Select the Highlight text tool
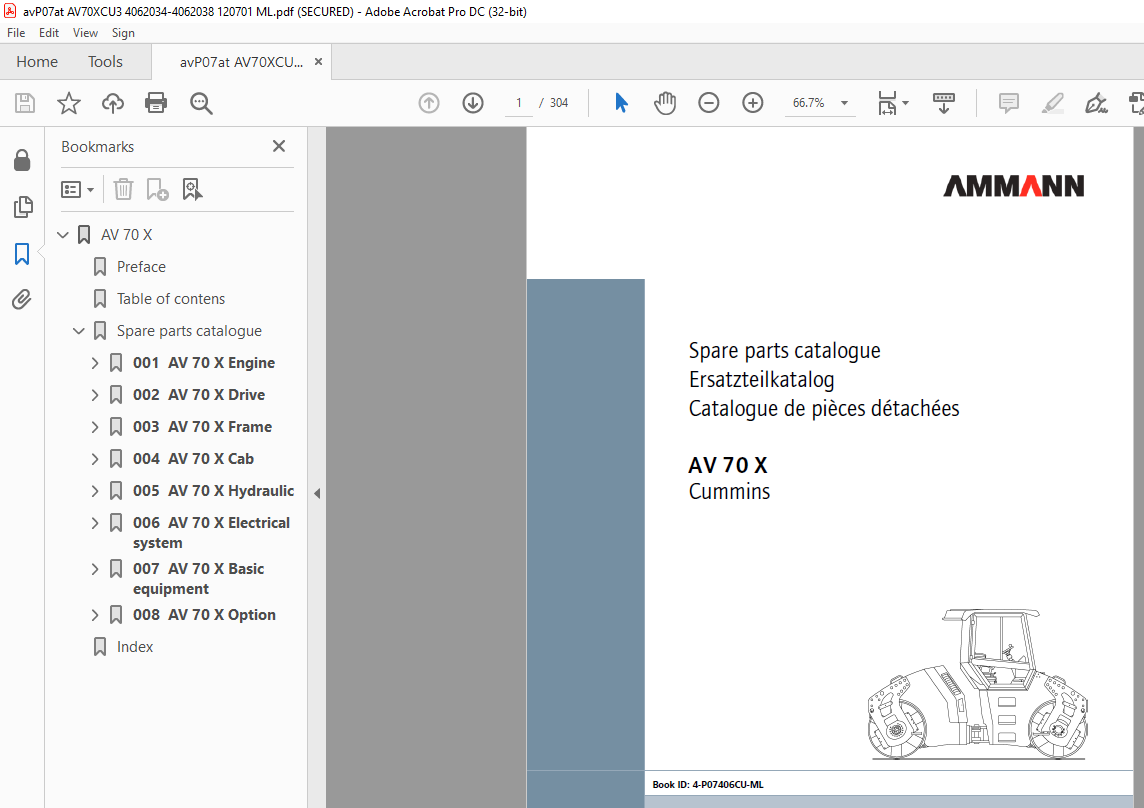1144x808 pixels. click(x=1052, y=103)
